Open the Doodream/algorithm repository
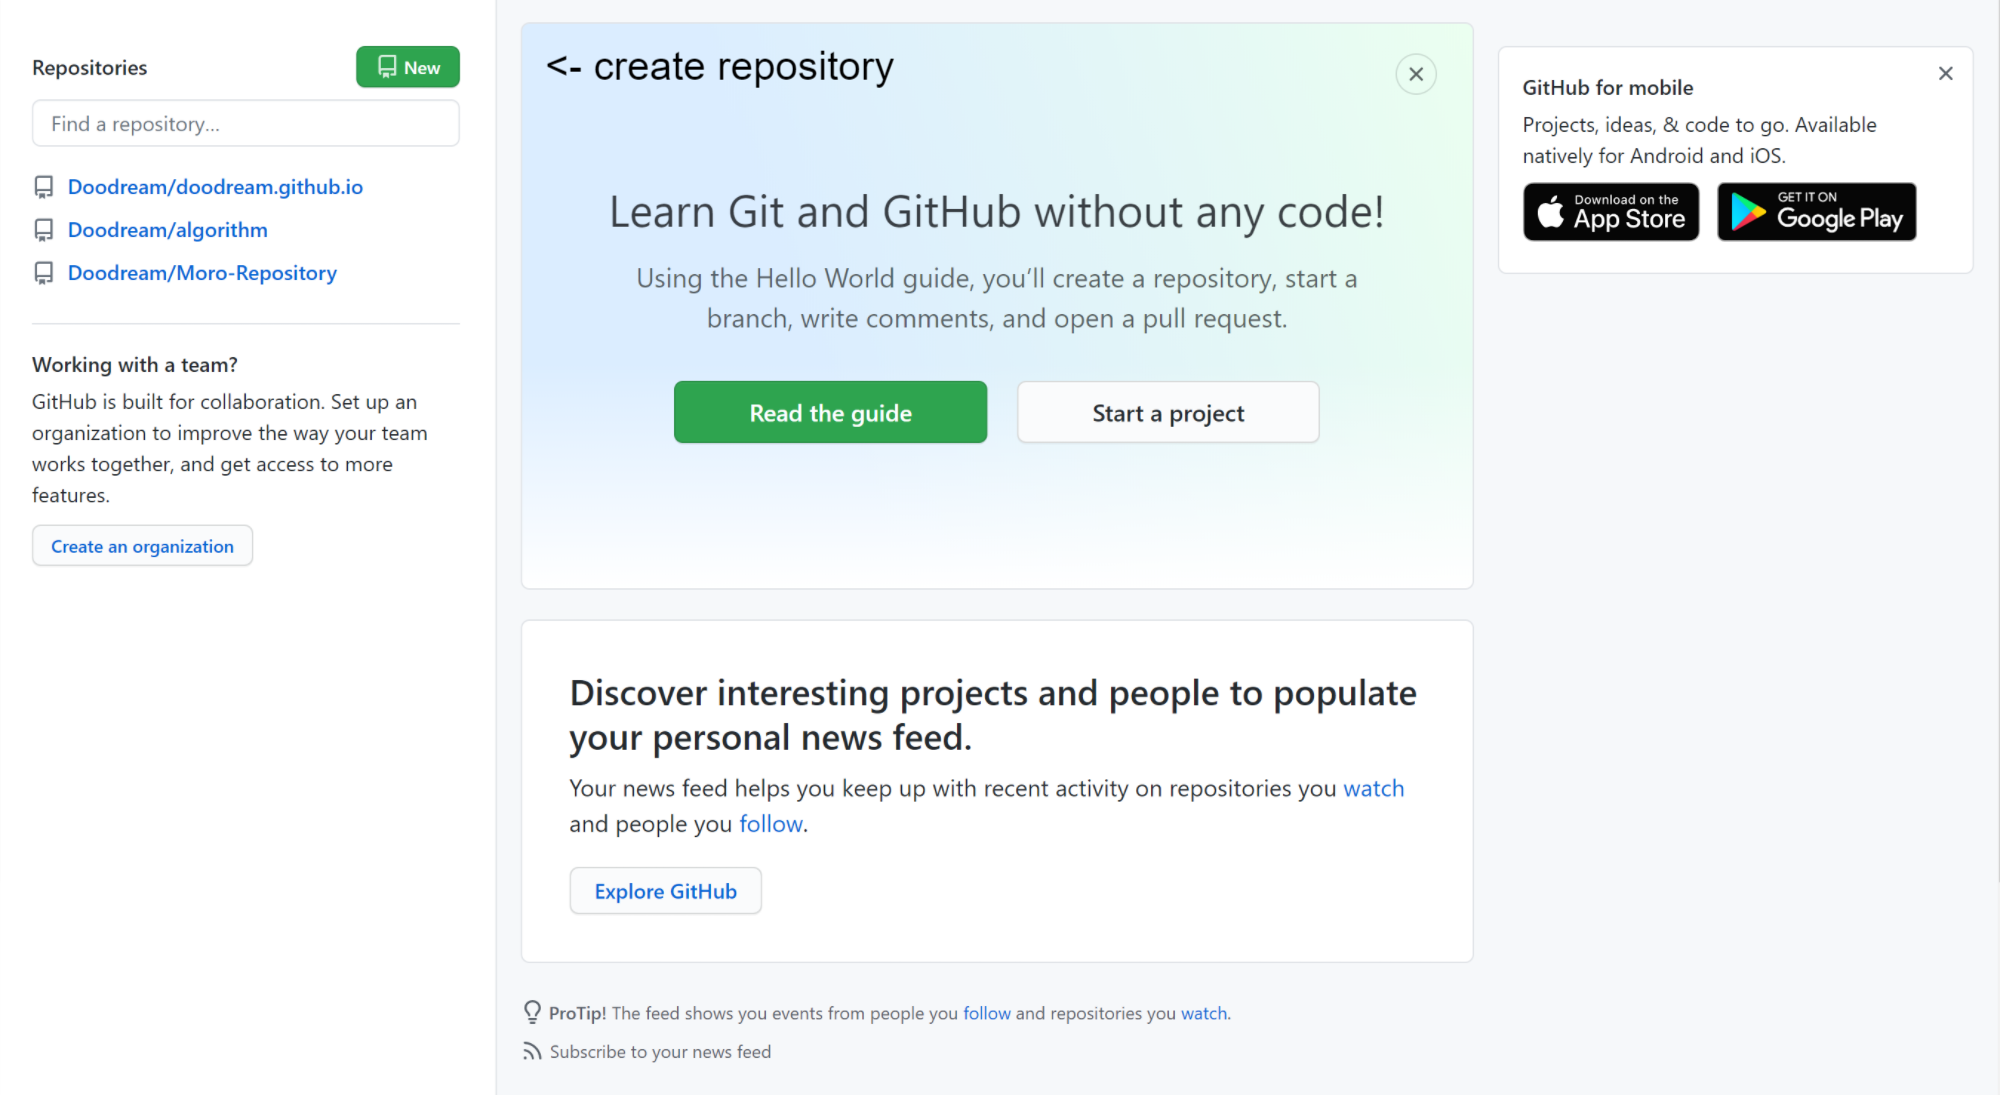This screenshot has height=1095, width=2000. 167,230
